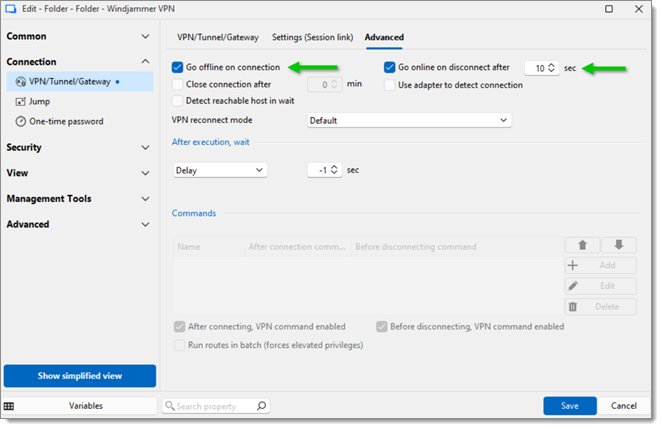
Task: Click the grid icon beside Variables
Action: tap(9, 406)
